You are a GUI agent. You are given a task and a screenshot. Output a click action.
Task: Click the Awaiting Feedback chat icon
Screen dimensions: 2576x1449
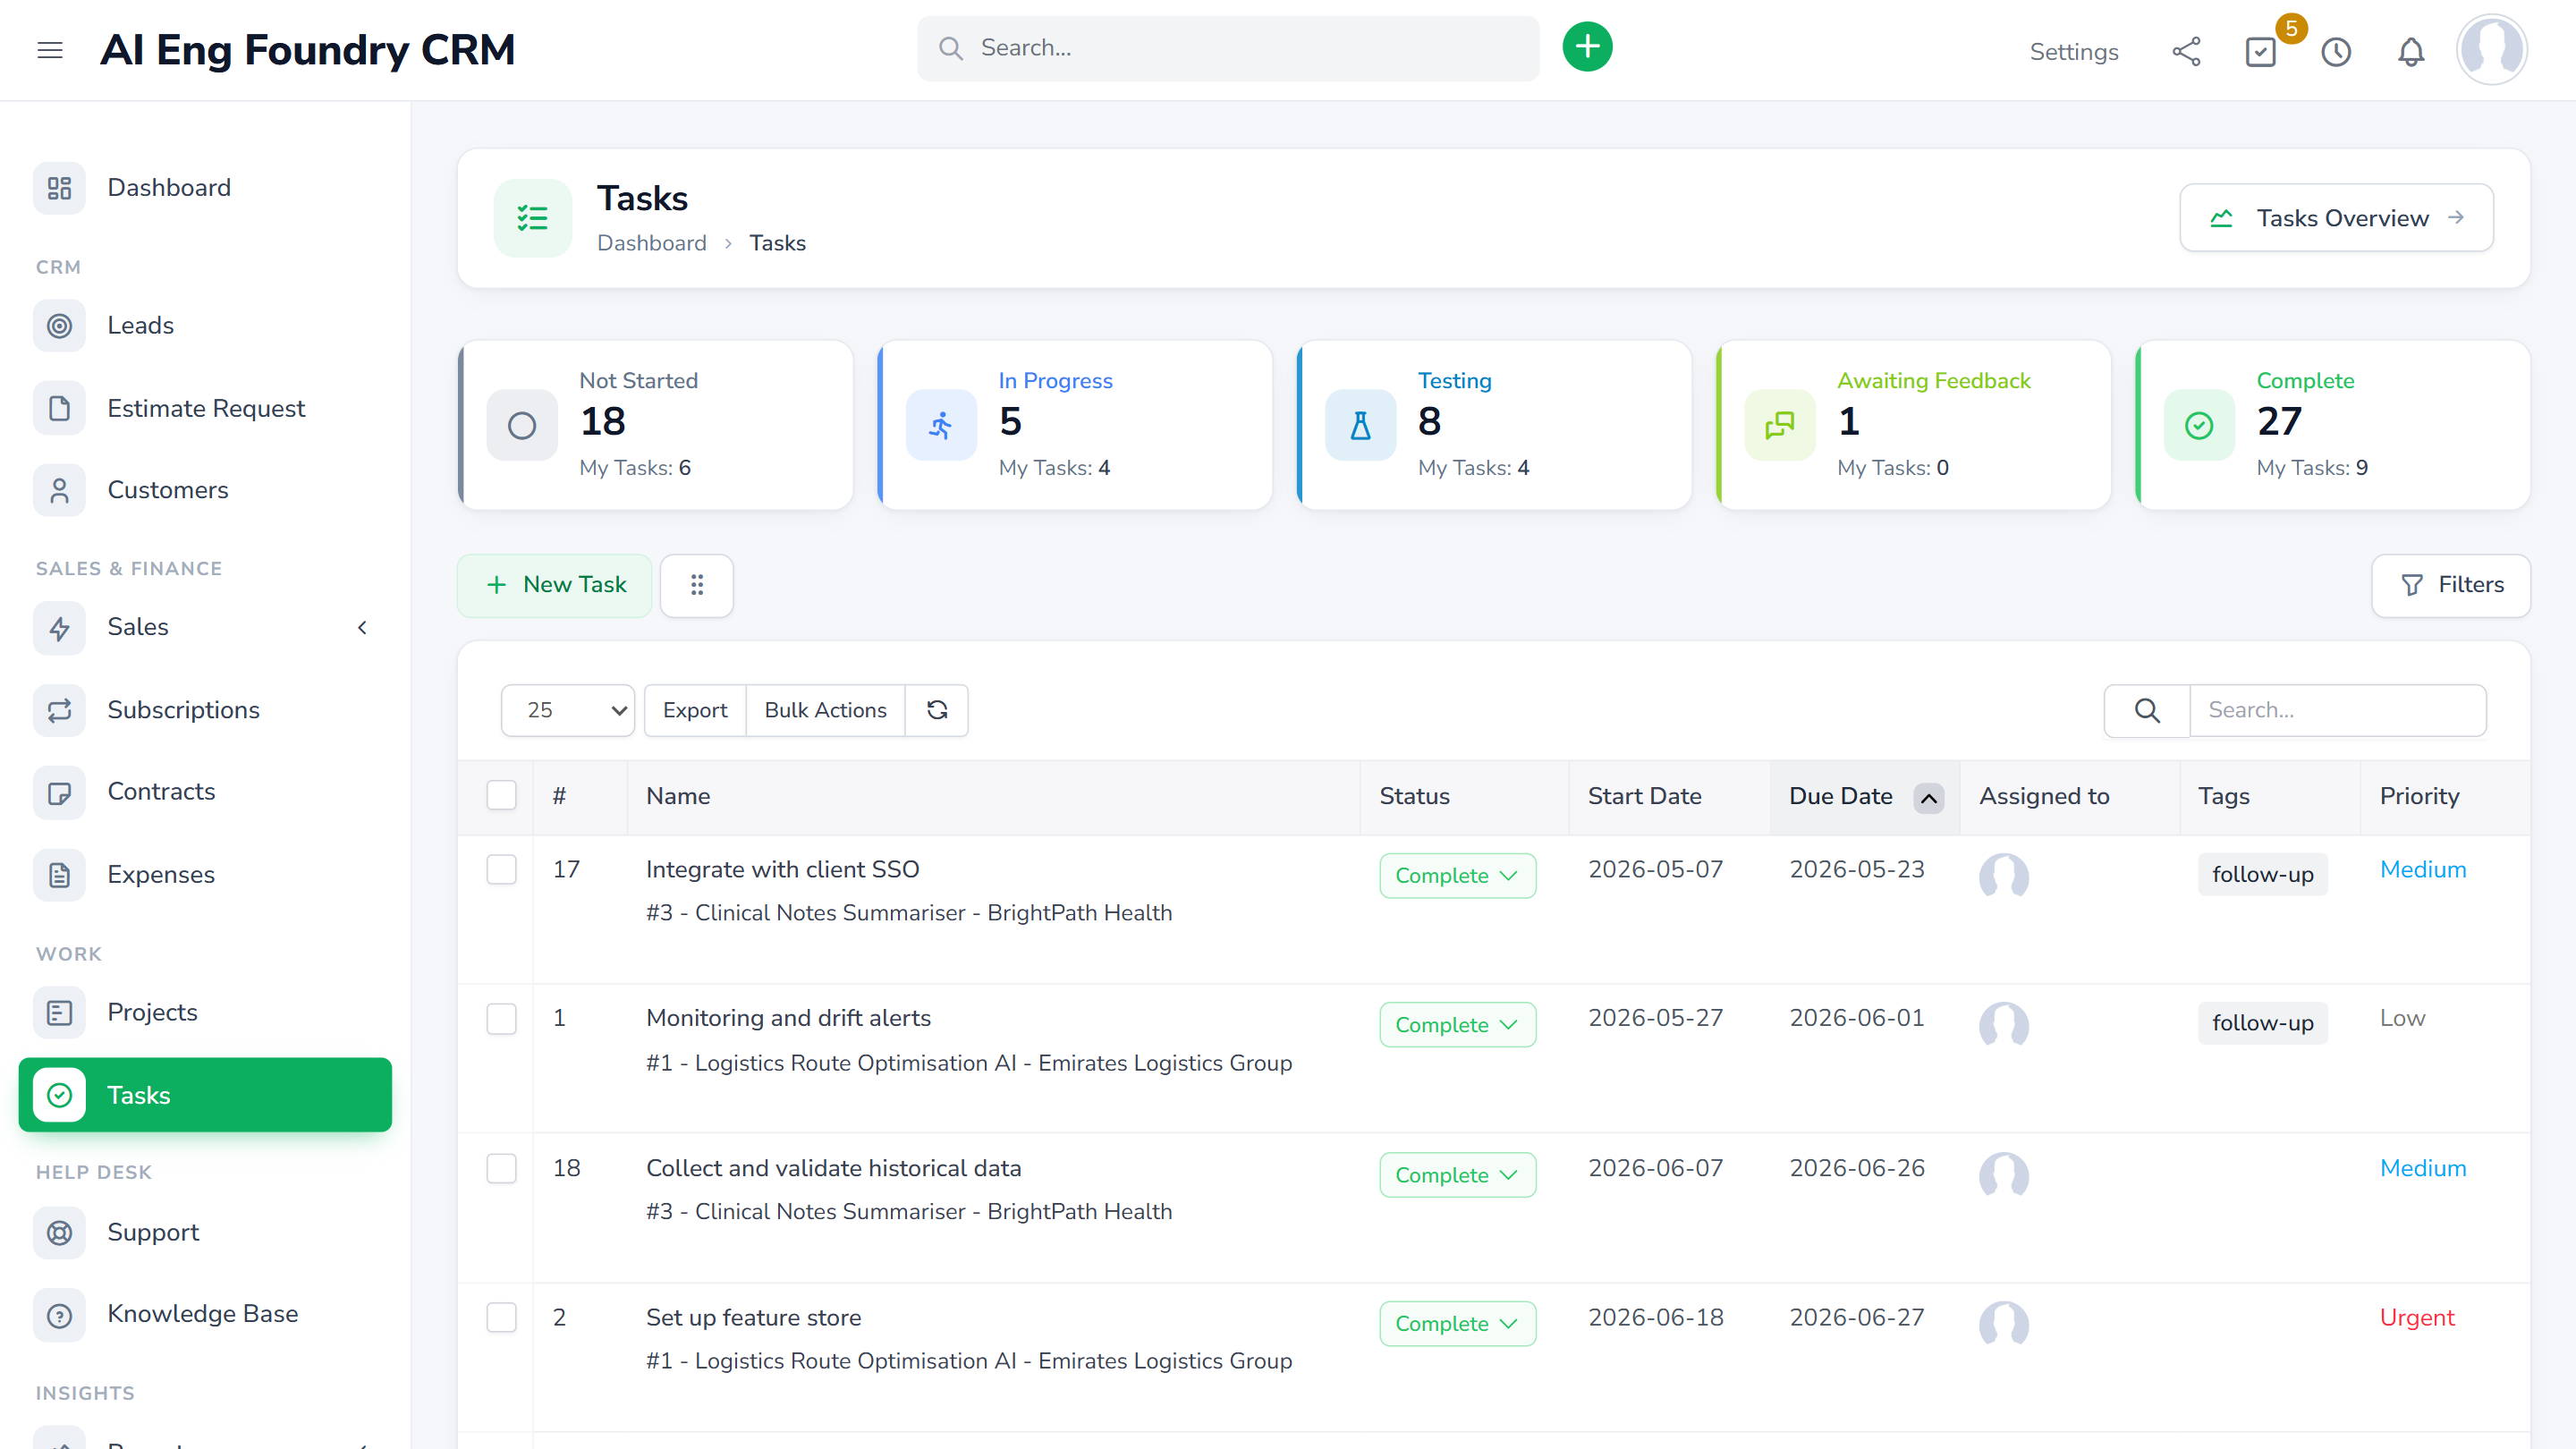tap(1780, 425)
